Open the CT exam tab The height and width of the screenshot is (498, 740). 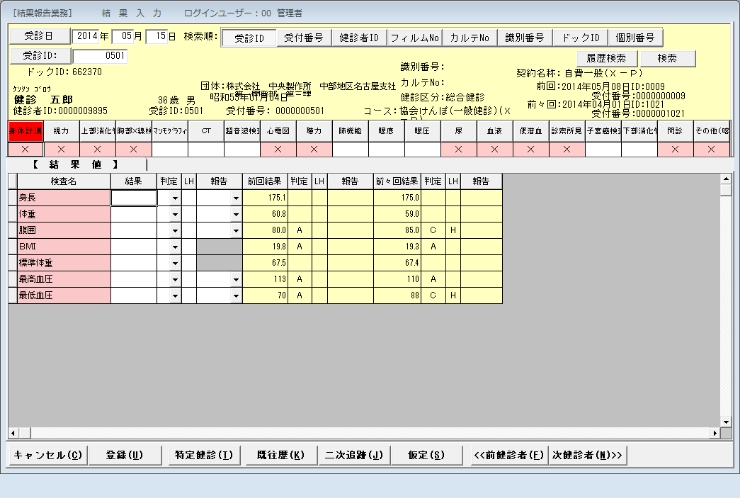pyautogui.click(x=206, y=131)
